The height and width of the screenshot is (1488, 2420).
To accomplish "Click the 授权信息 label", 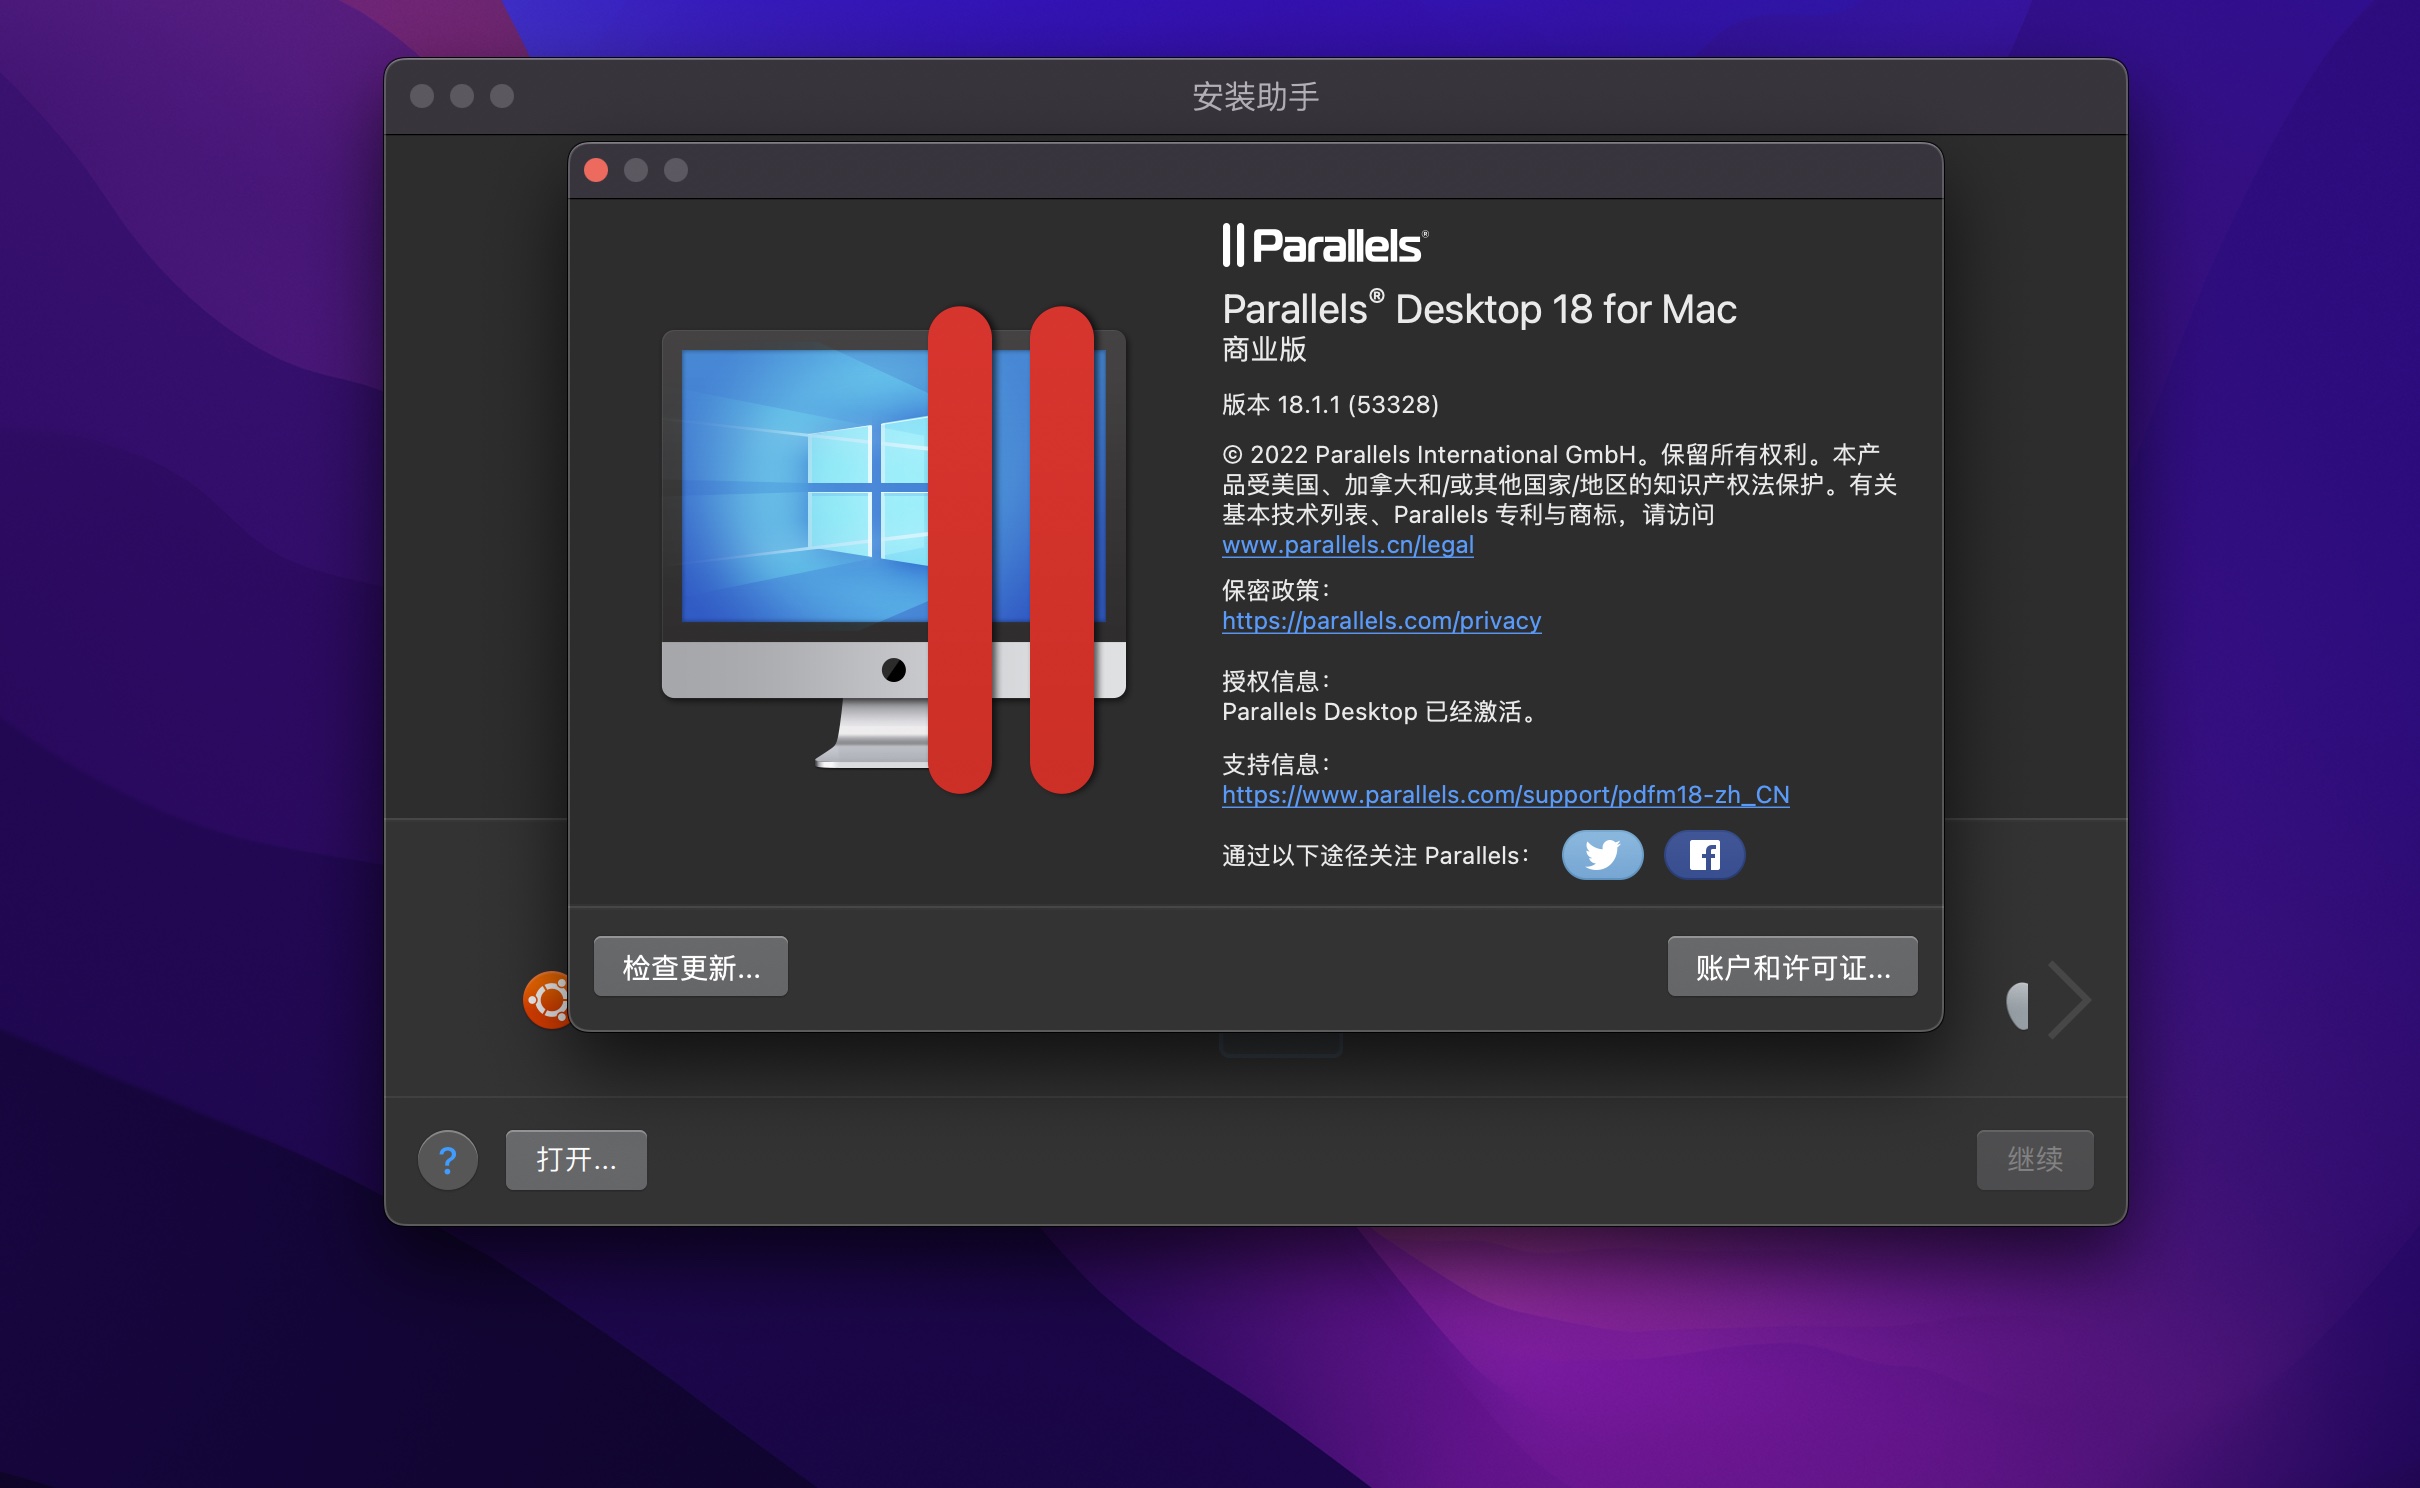I will [x=1276, y=682].
